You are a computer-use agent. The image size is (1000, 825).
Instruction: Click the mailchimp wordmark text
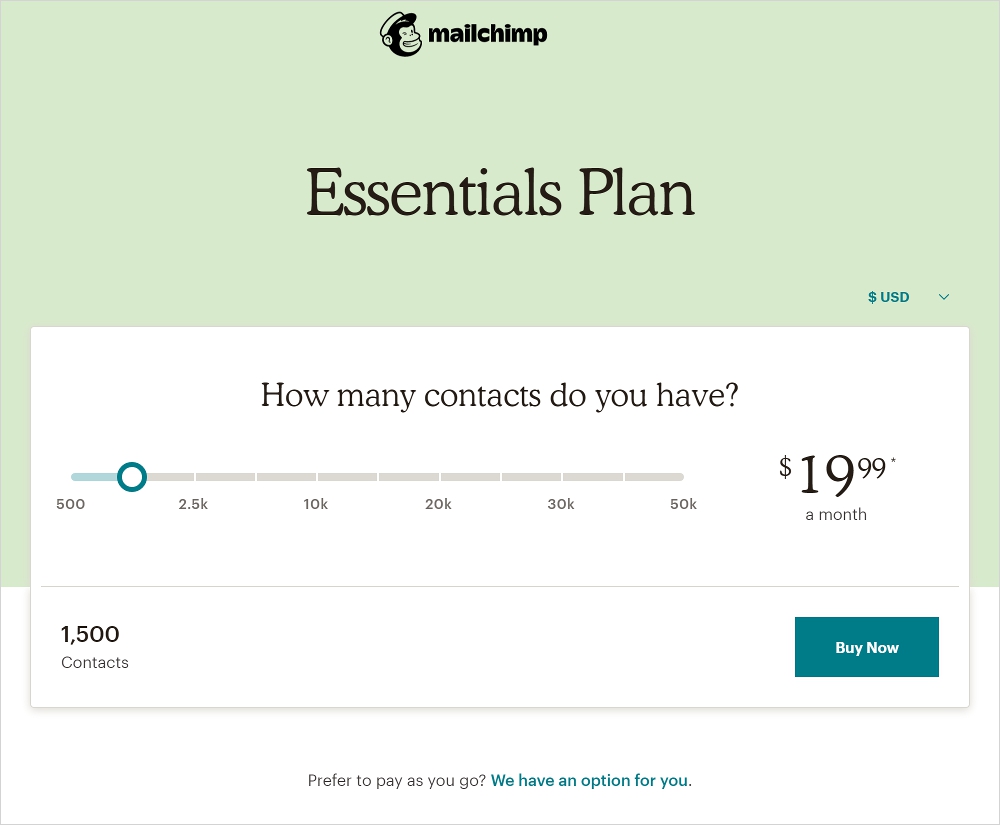pos(487,35)
